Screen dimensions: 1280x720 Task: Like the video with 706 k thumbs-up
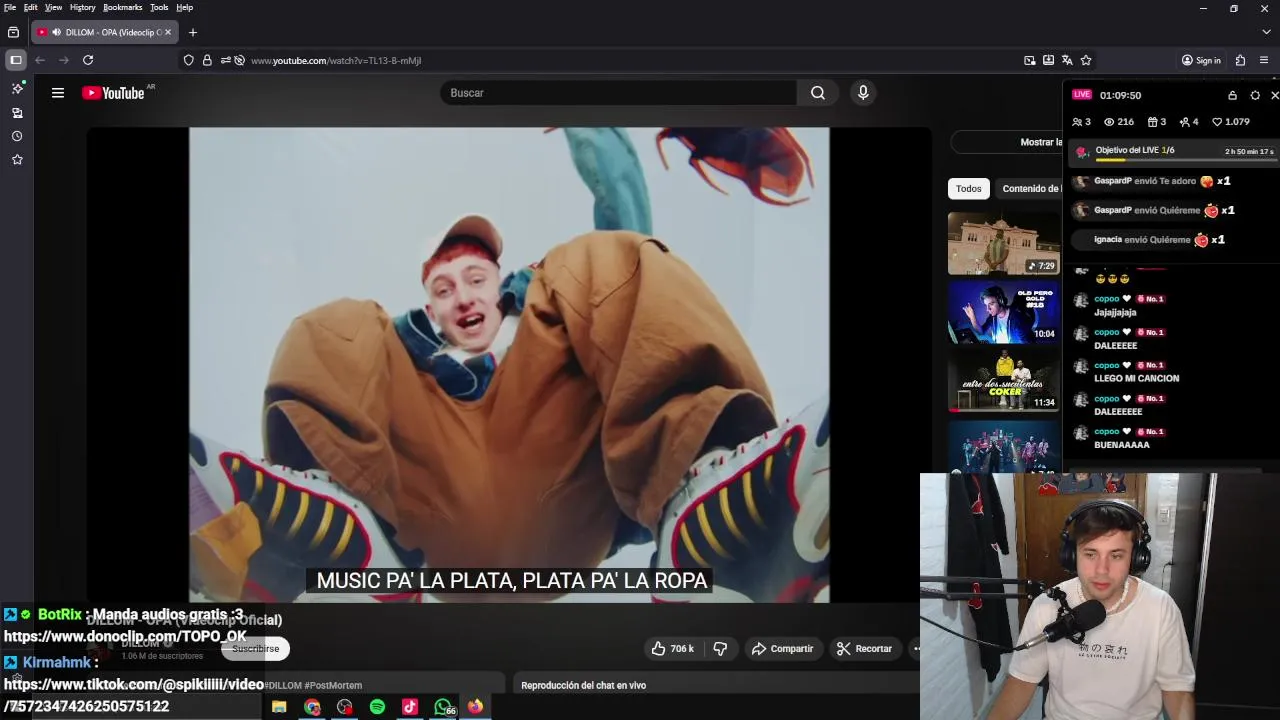pos(673,649)
